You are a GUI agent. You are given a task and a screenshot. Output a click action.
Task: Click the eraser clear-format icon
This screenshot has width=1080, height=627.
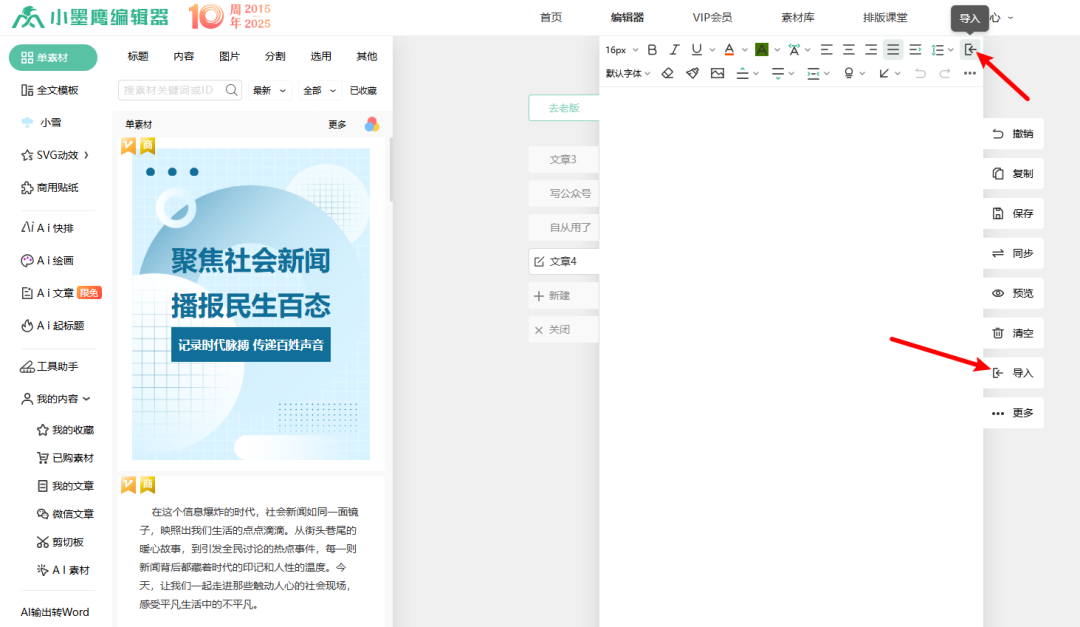[x=667, y=73]
